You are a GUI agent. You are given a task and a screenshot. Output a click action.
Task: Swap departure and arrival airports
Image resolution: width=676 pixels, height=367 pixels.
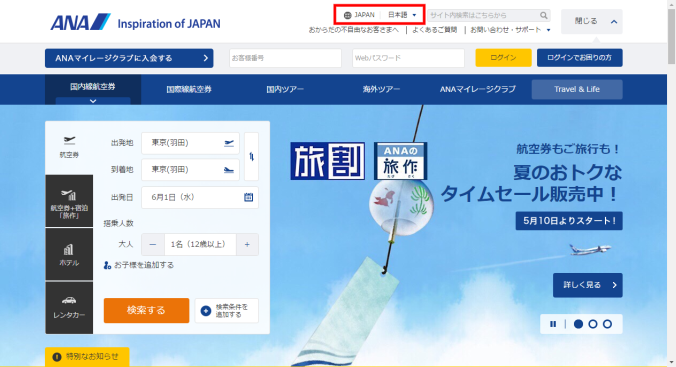click(251, 157)
